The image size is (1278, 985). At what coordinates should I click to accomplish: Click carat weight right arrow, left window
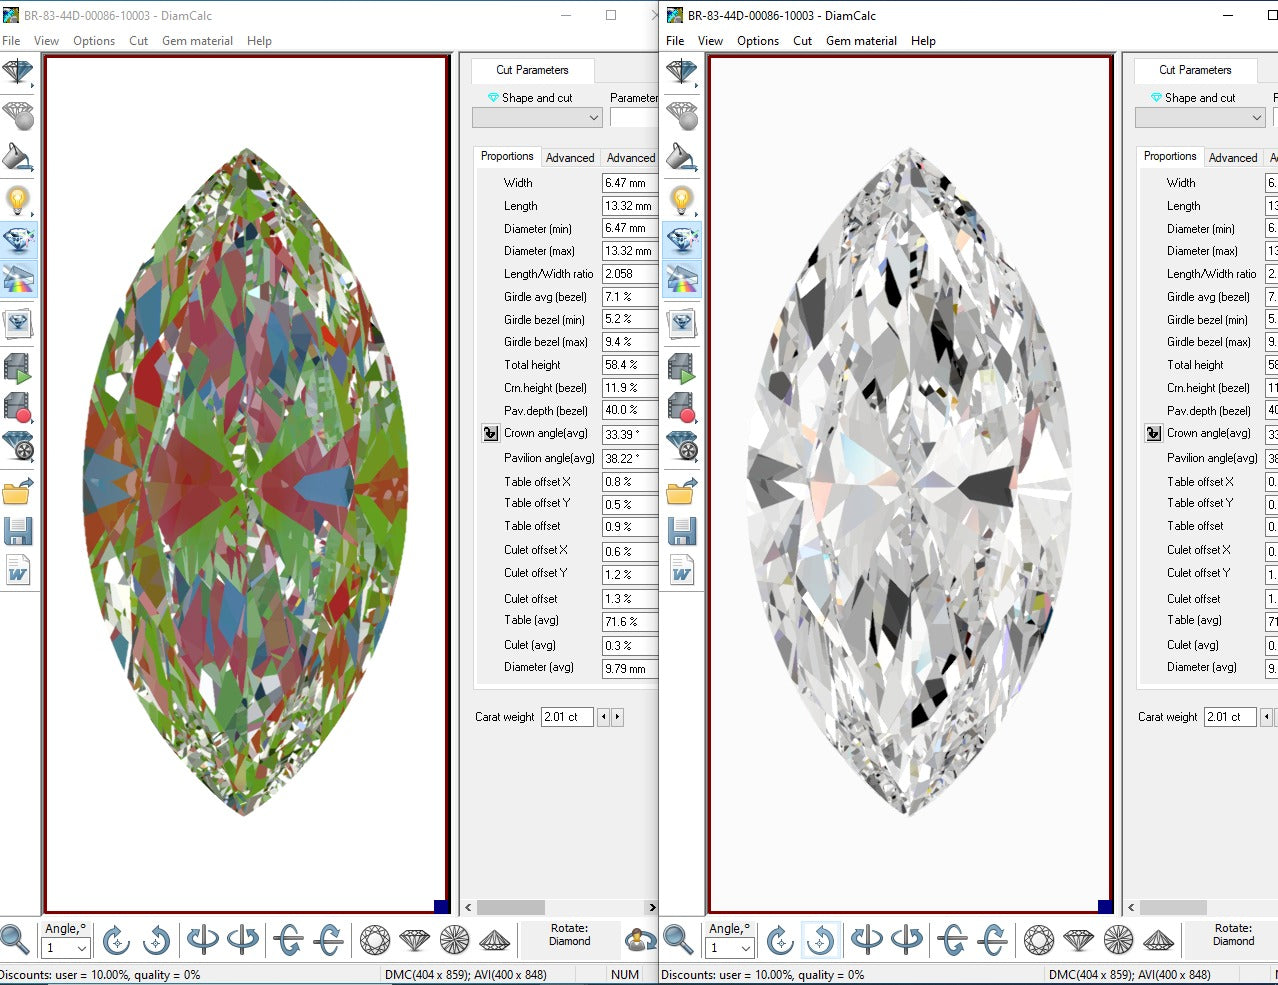point(617,717)
